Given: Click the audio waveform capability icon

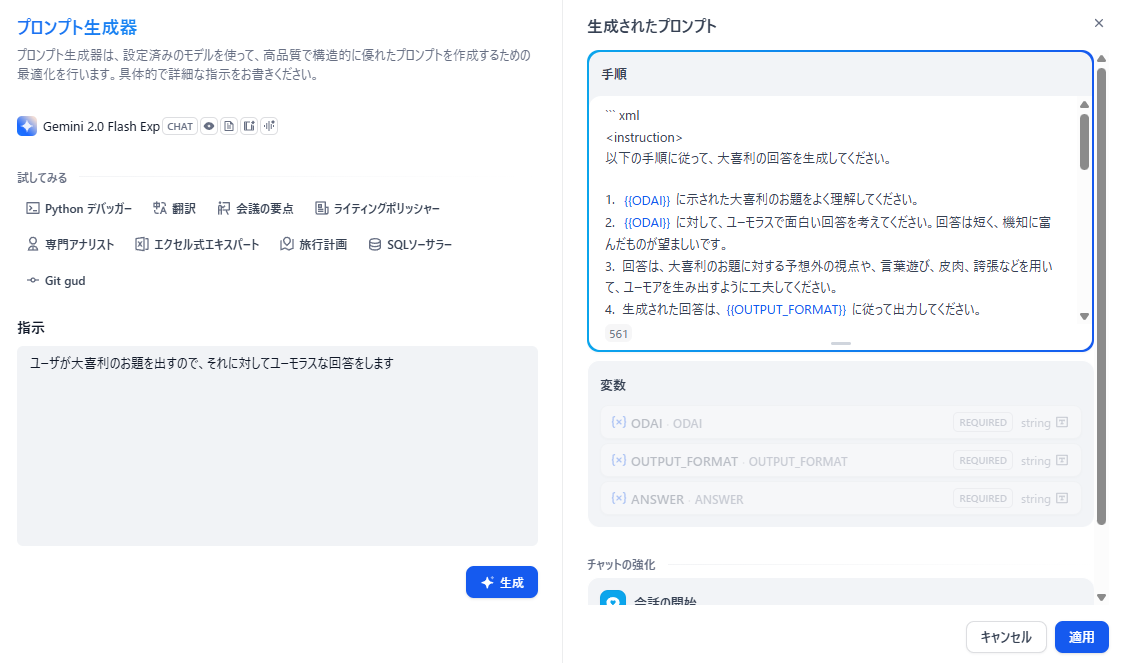Looking at the screenshot, I should 269,126.
